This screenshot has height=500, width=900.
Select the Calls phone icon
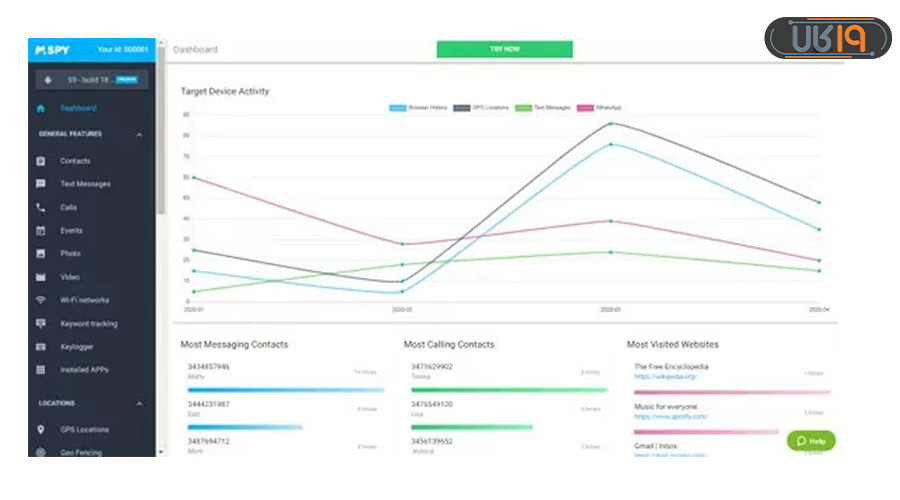41,208
